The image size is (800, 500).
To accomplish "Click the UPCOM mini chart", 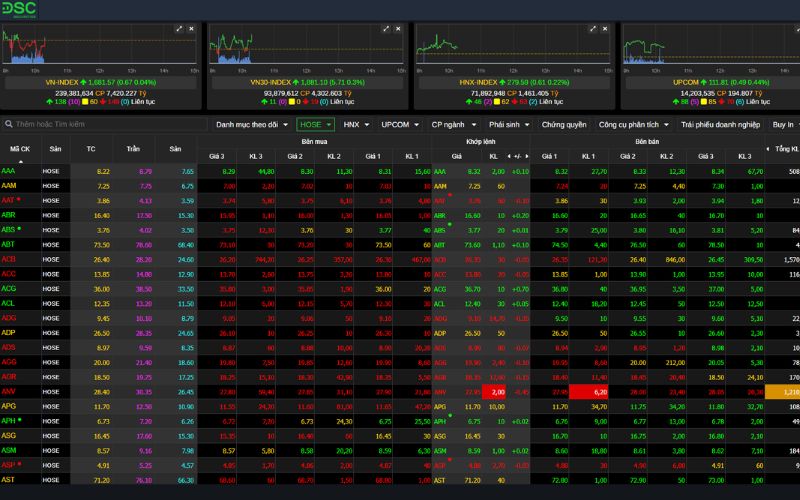I will click(x=711, y=48).
